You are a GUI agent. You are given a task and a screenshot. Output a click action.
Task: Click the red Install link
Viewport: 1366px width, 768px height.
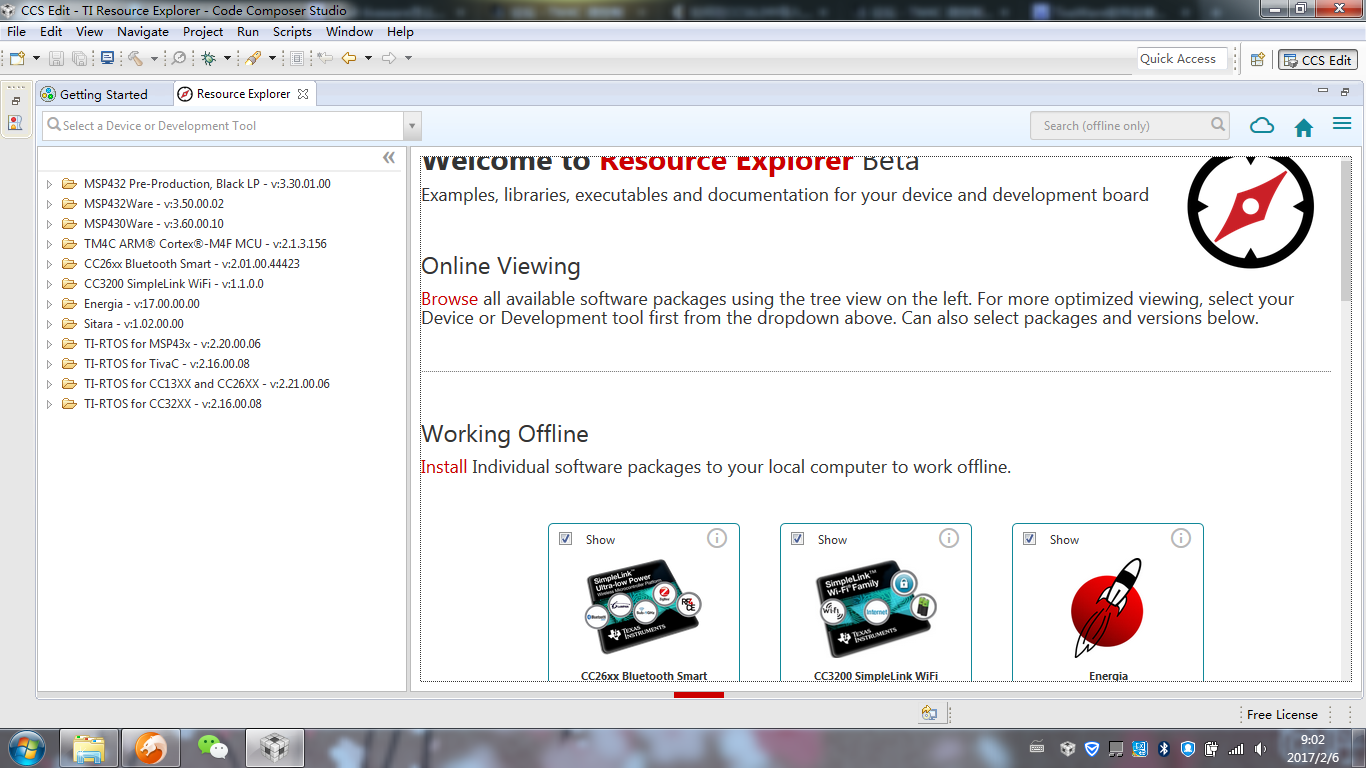pyautogui.click(x=444, y=467)
